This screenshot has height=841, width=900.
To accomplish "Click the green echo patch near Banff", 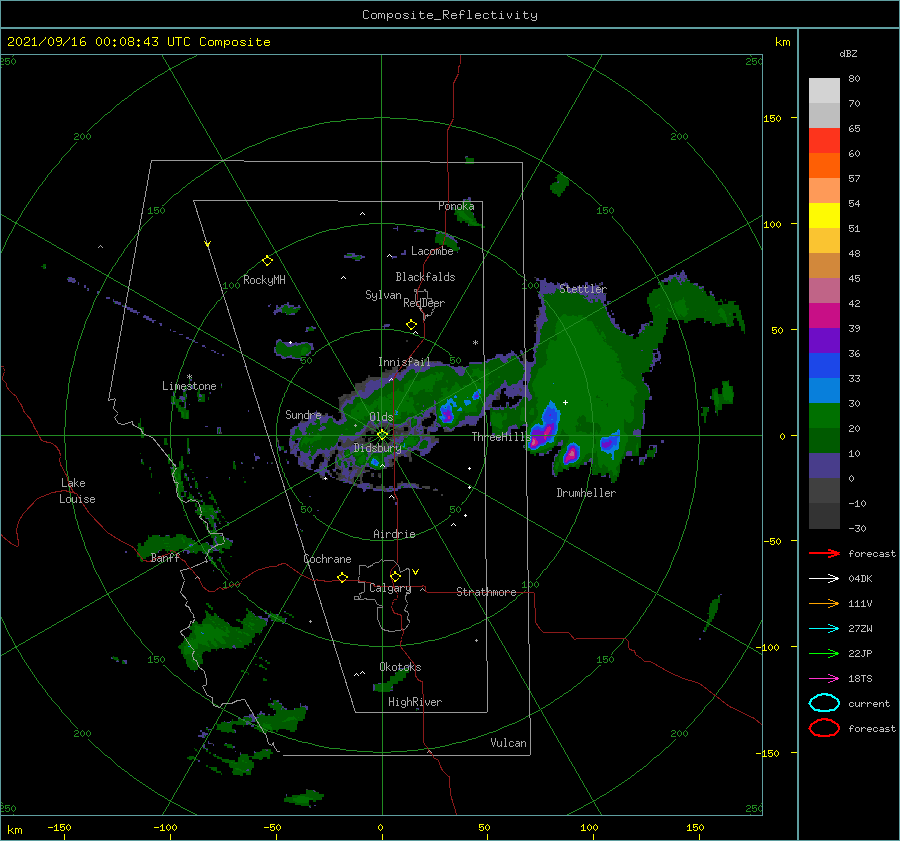I will pos(184,546).
